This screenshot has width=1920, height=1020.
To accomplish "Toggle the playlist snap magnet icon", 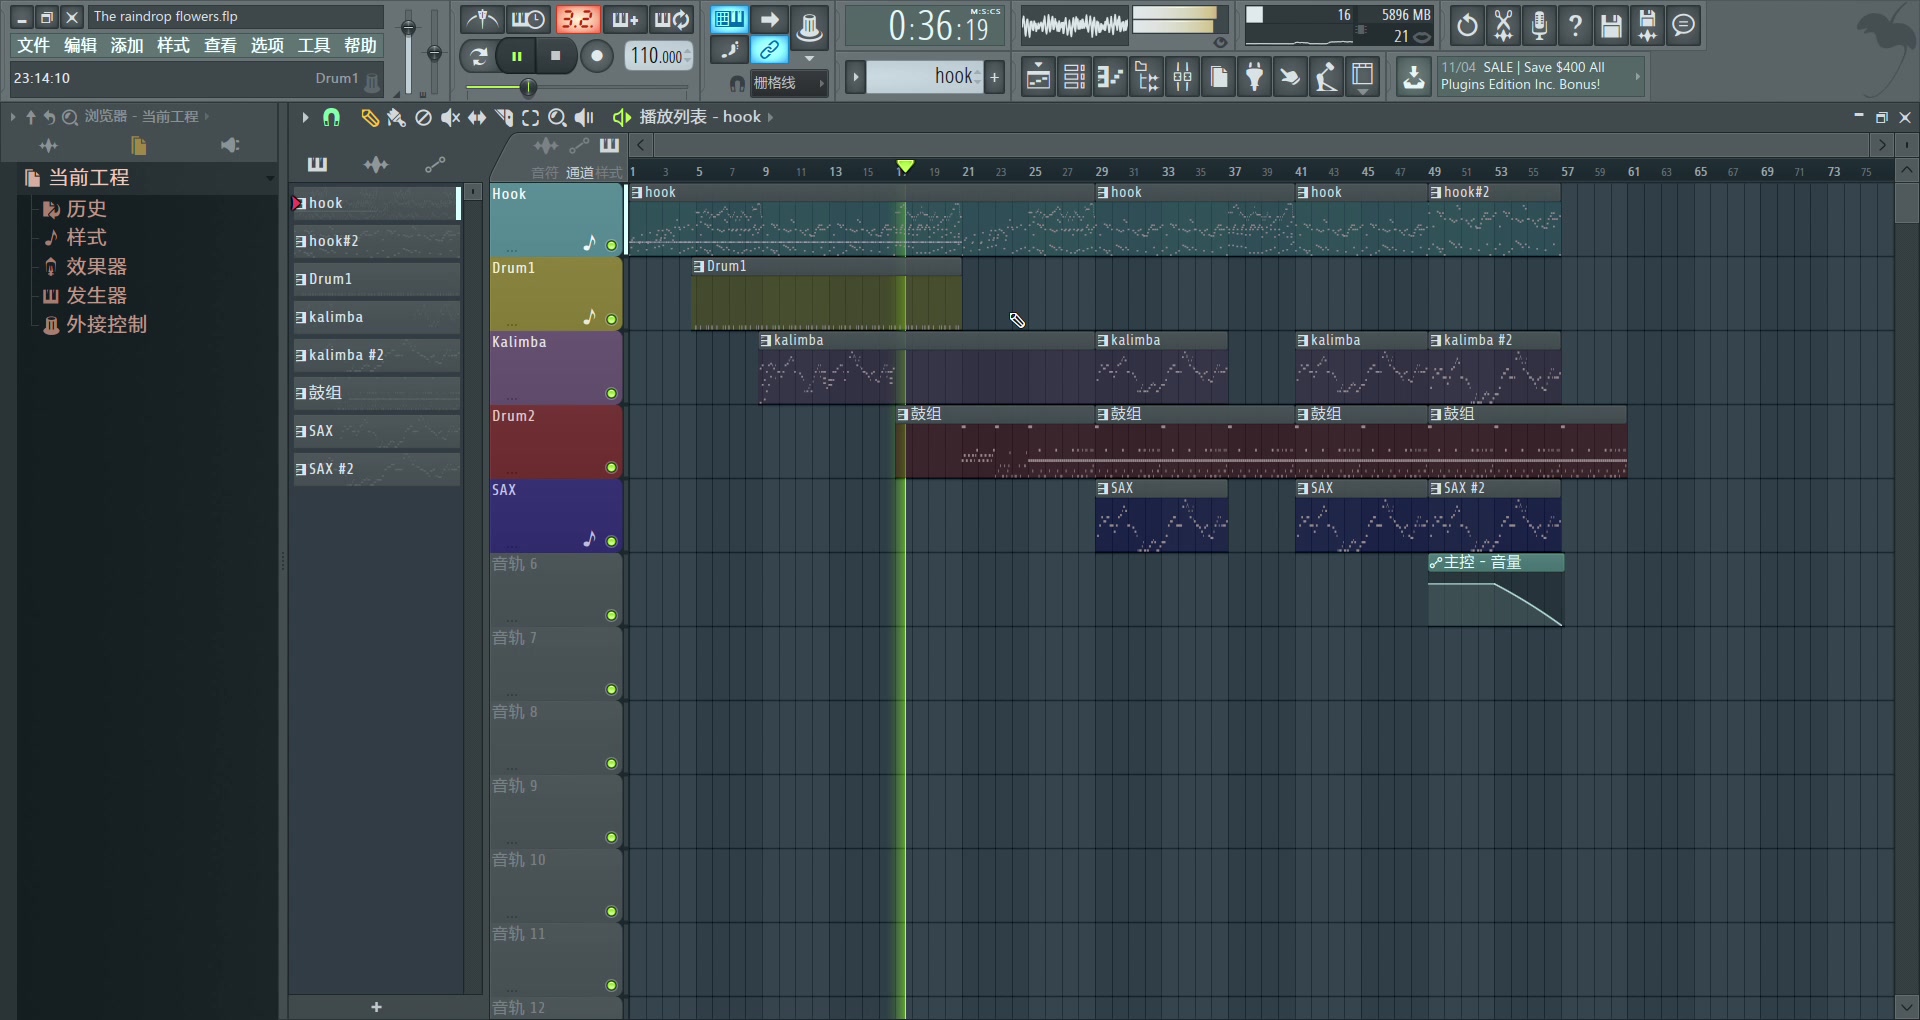I will pyautogui.click(x=332, y=118).
